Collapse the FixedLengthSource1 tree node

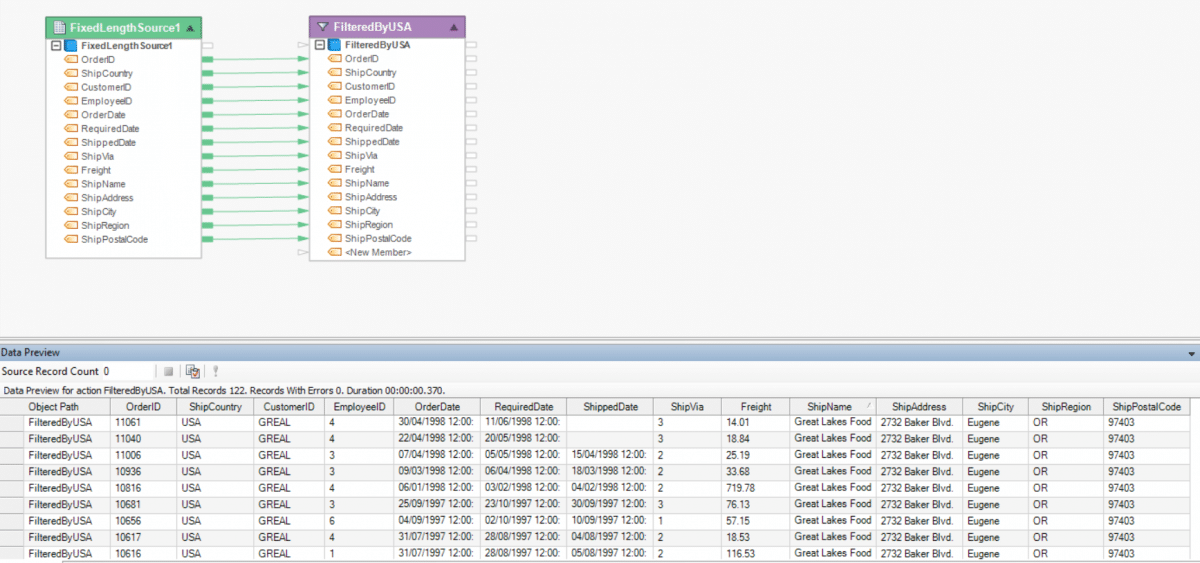click(55, 45)
